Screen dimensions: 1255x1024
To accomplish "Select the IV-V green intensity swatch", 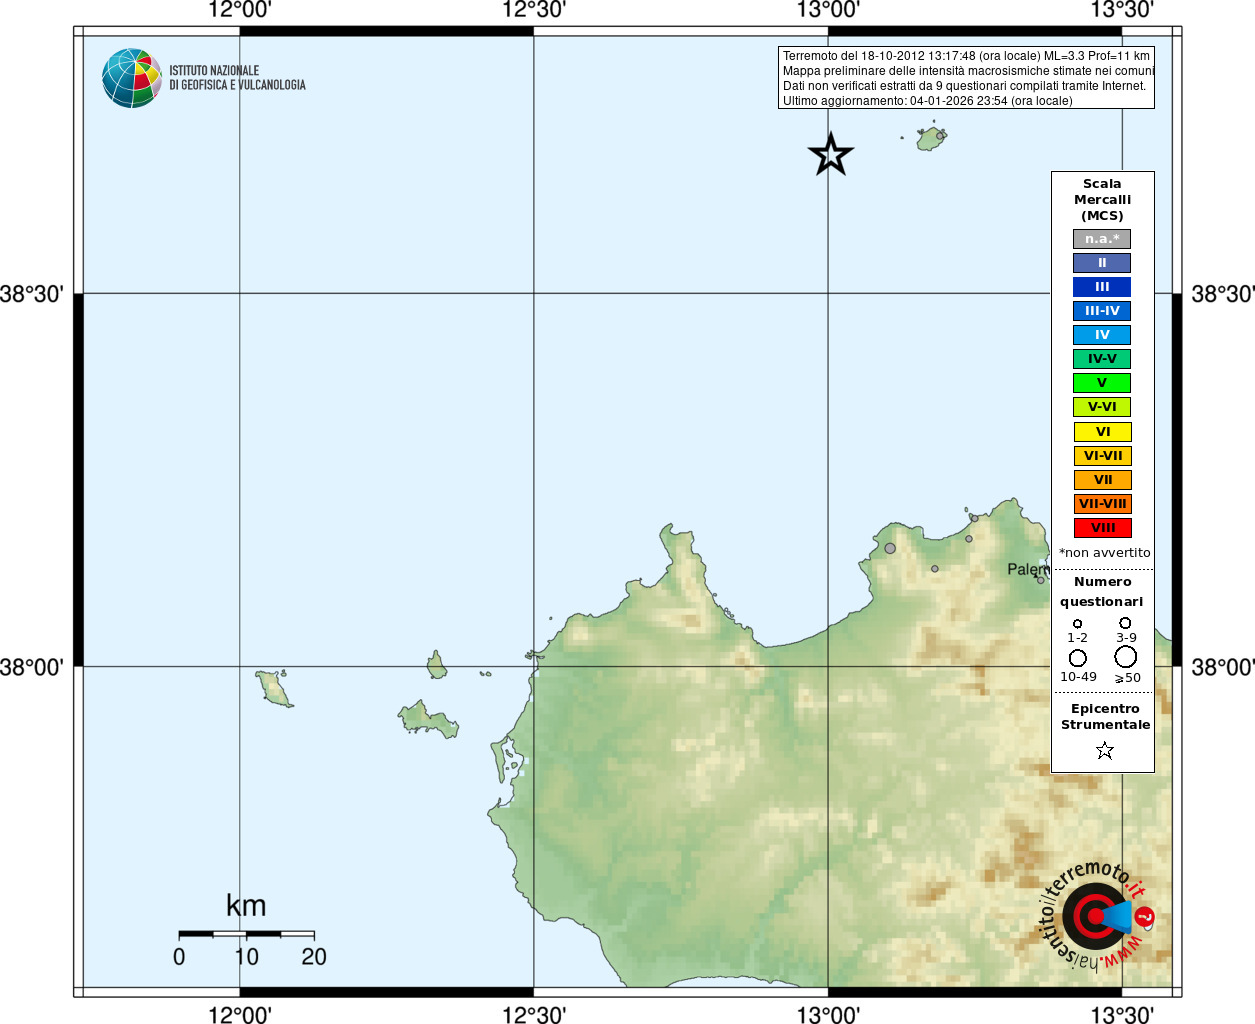I will [x=1102, y=359].
